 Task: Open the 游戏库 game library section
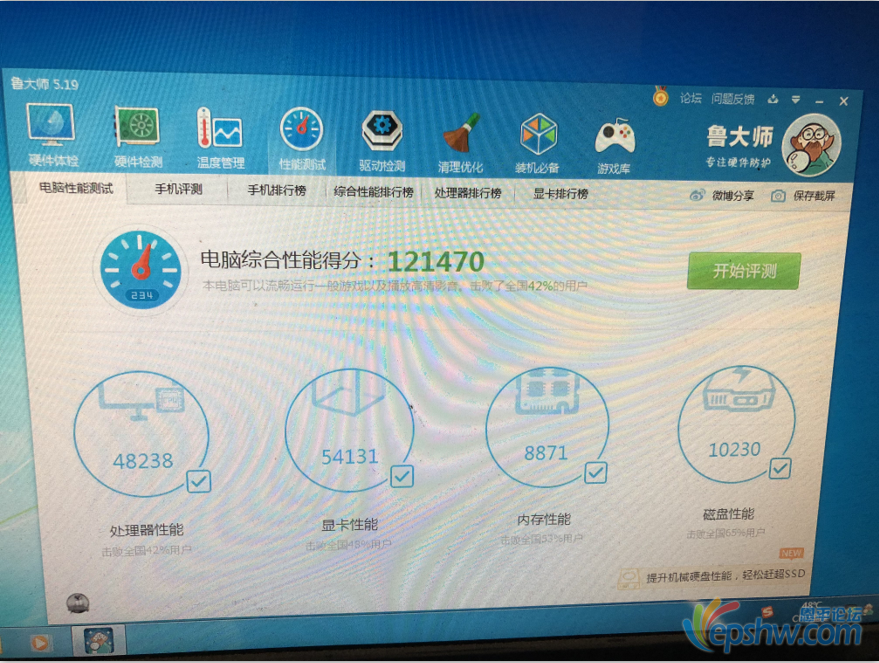[x=614, y=145]
